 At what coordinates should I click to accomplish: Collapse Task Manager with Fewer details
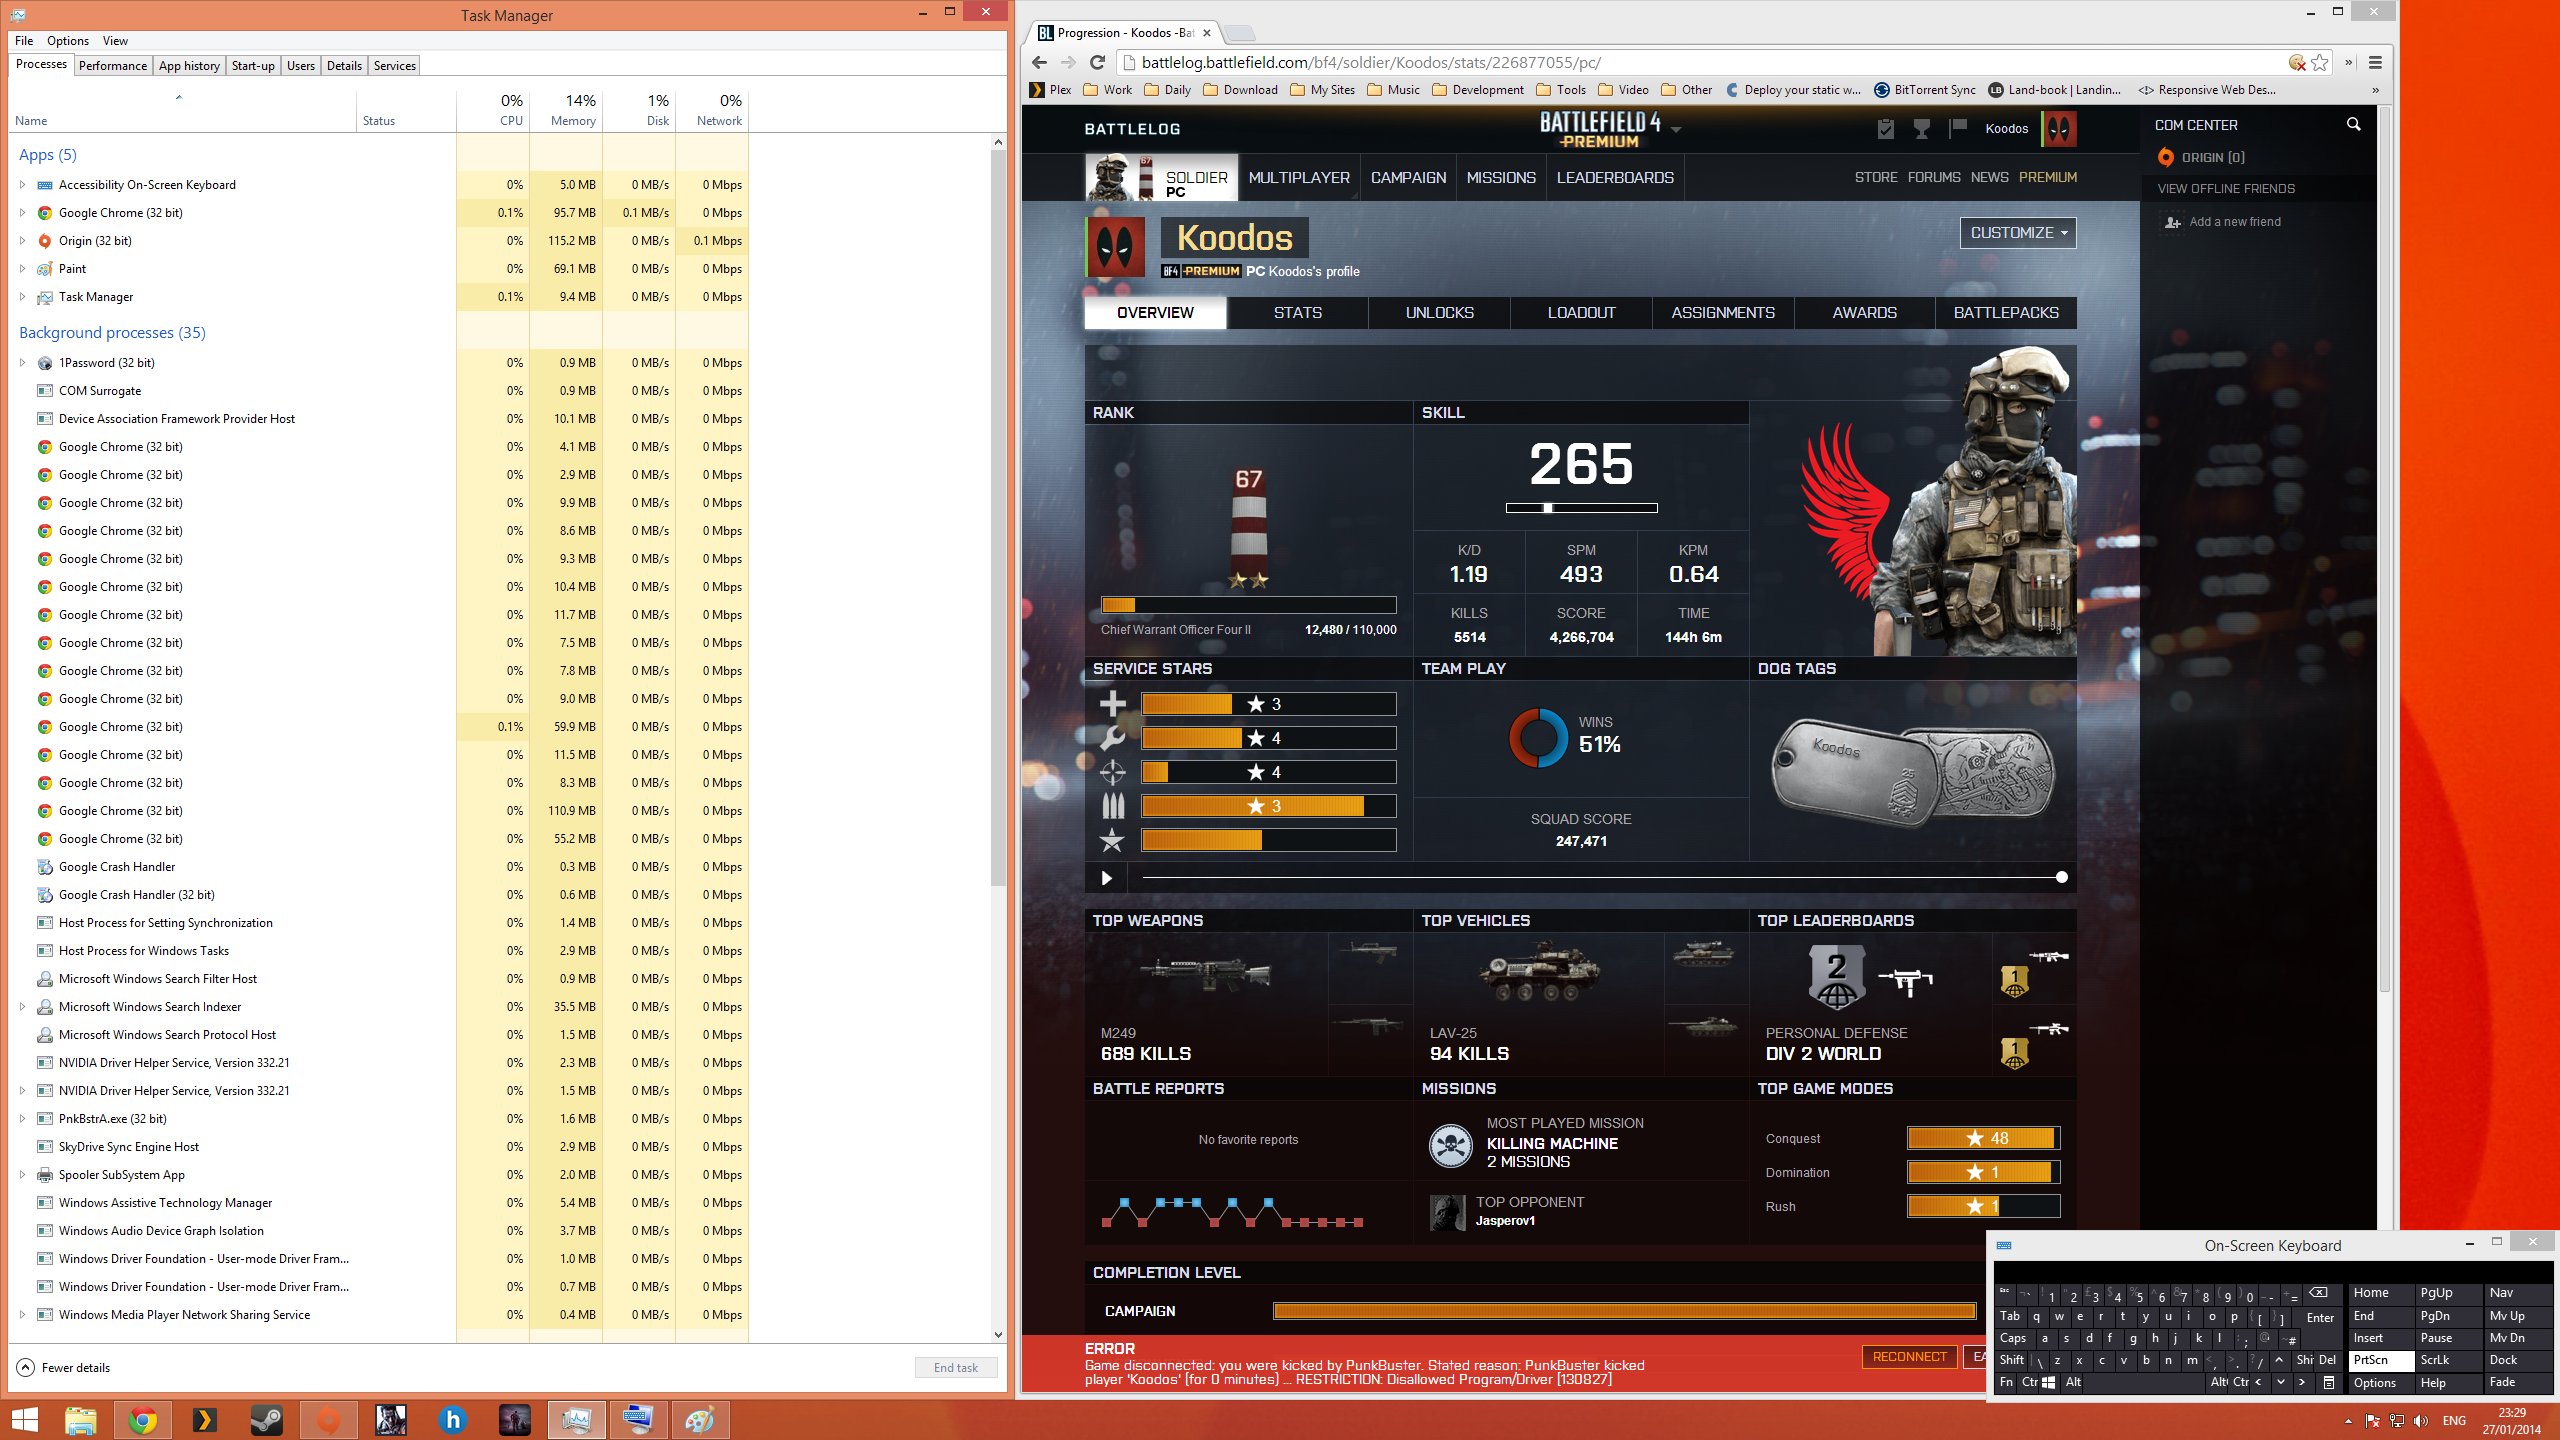(64, 1368)
